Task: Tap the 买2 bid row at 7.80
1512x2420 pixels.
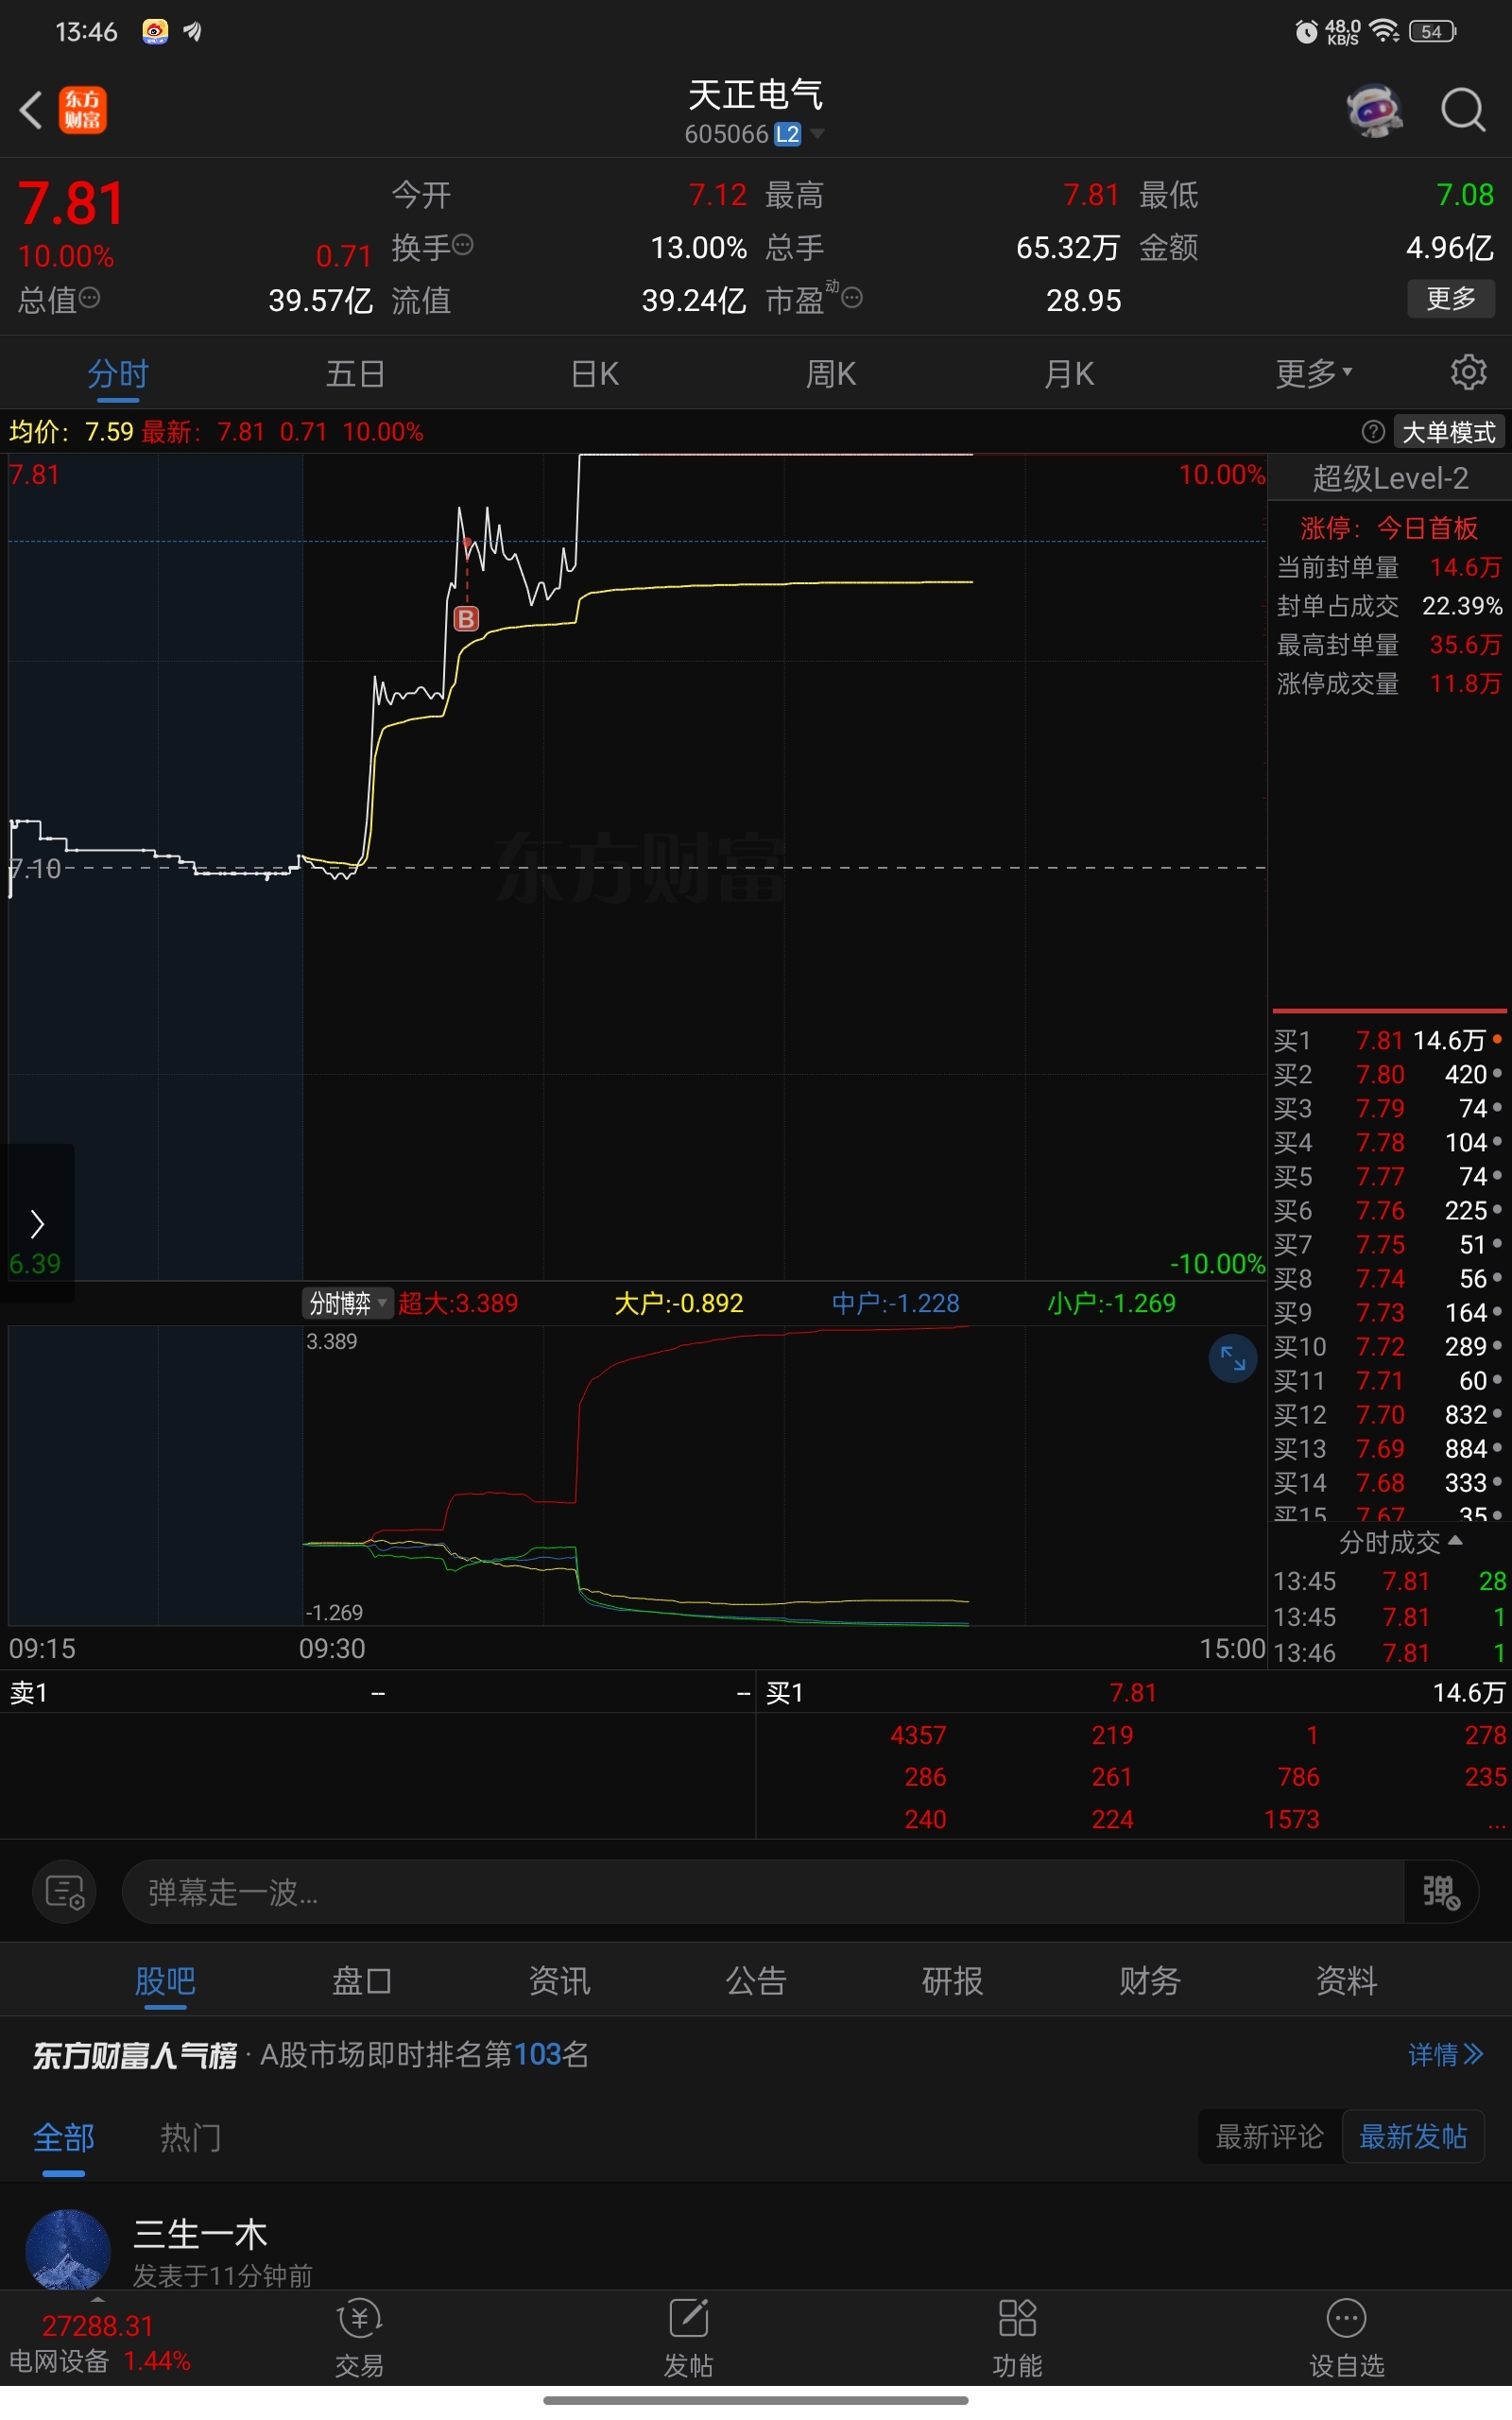Action: 1389,1074
